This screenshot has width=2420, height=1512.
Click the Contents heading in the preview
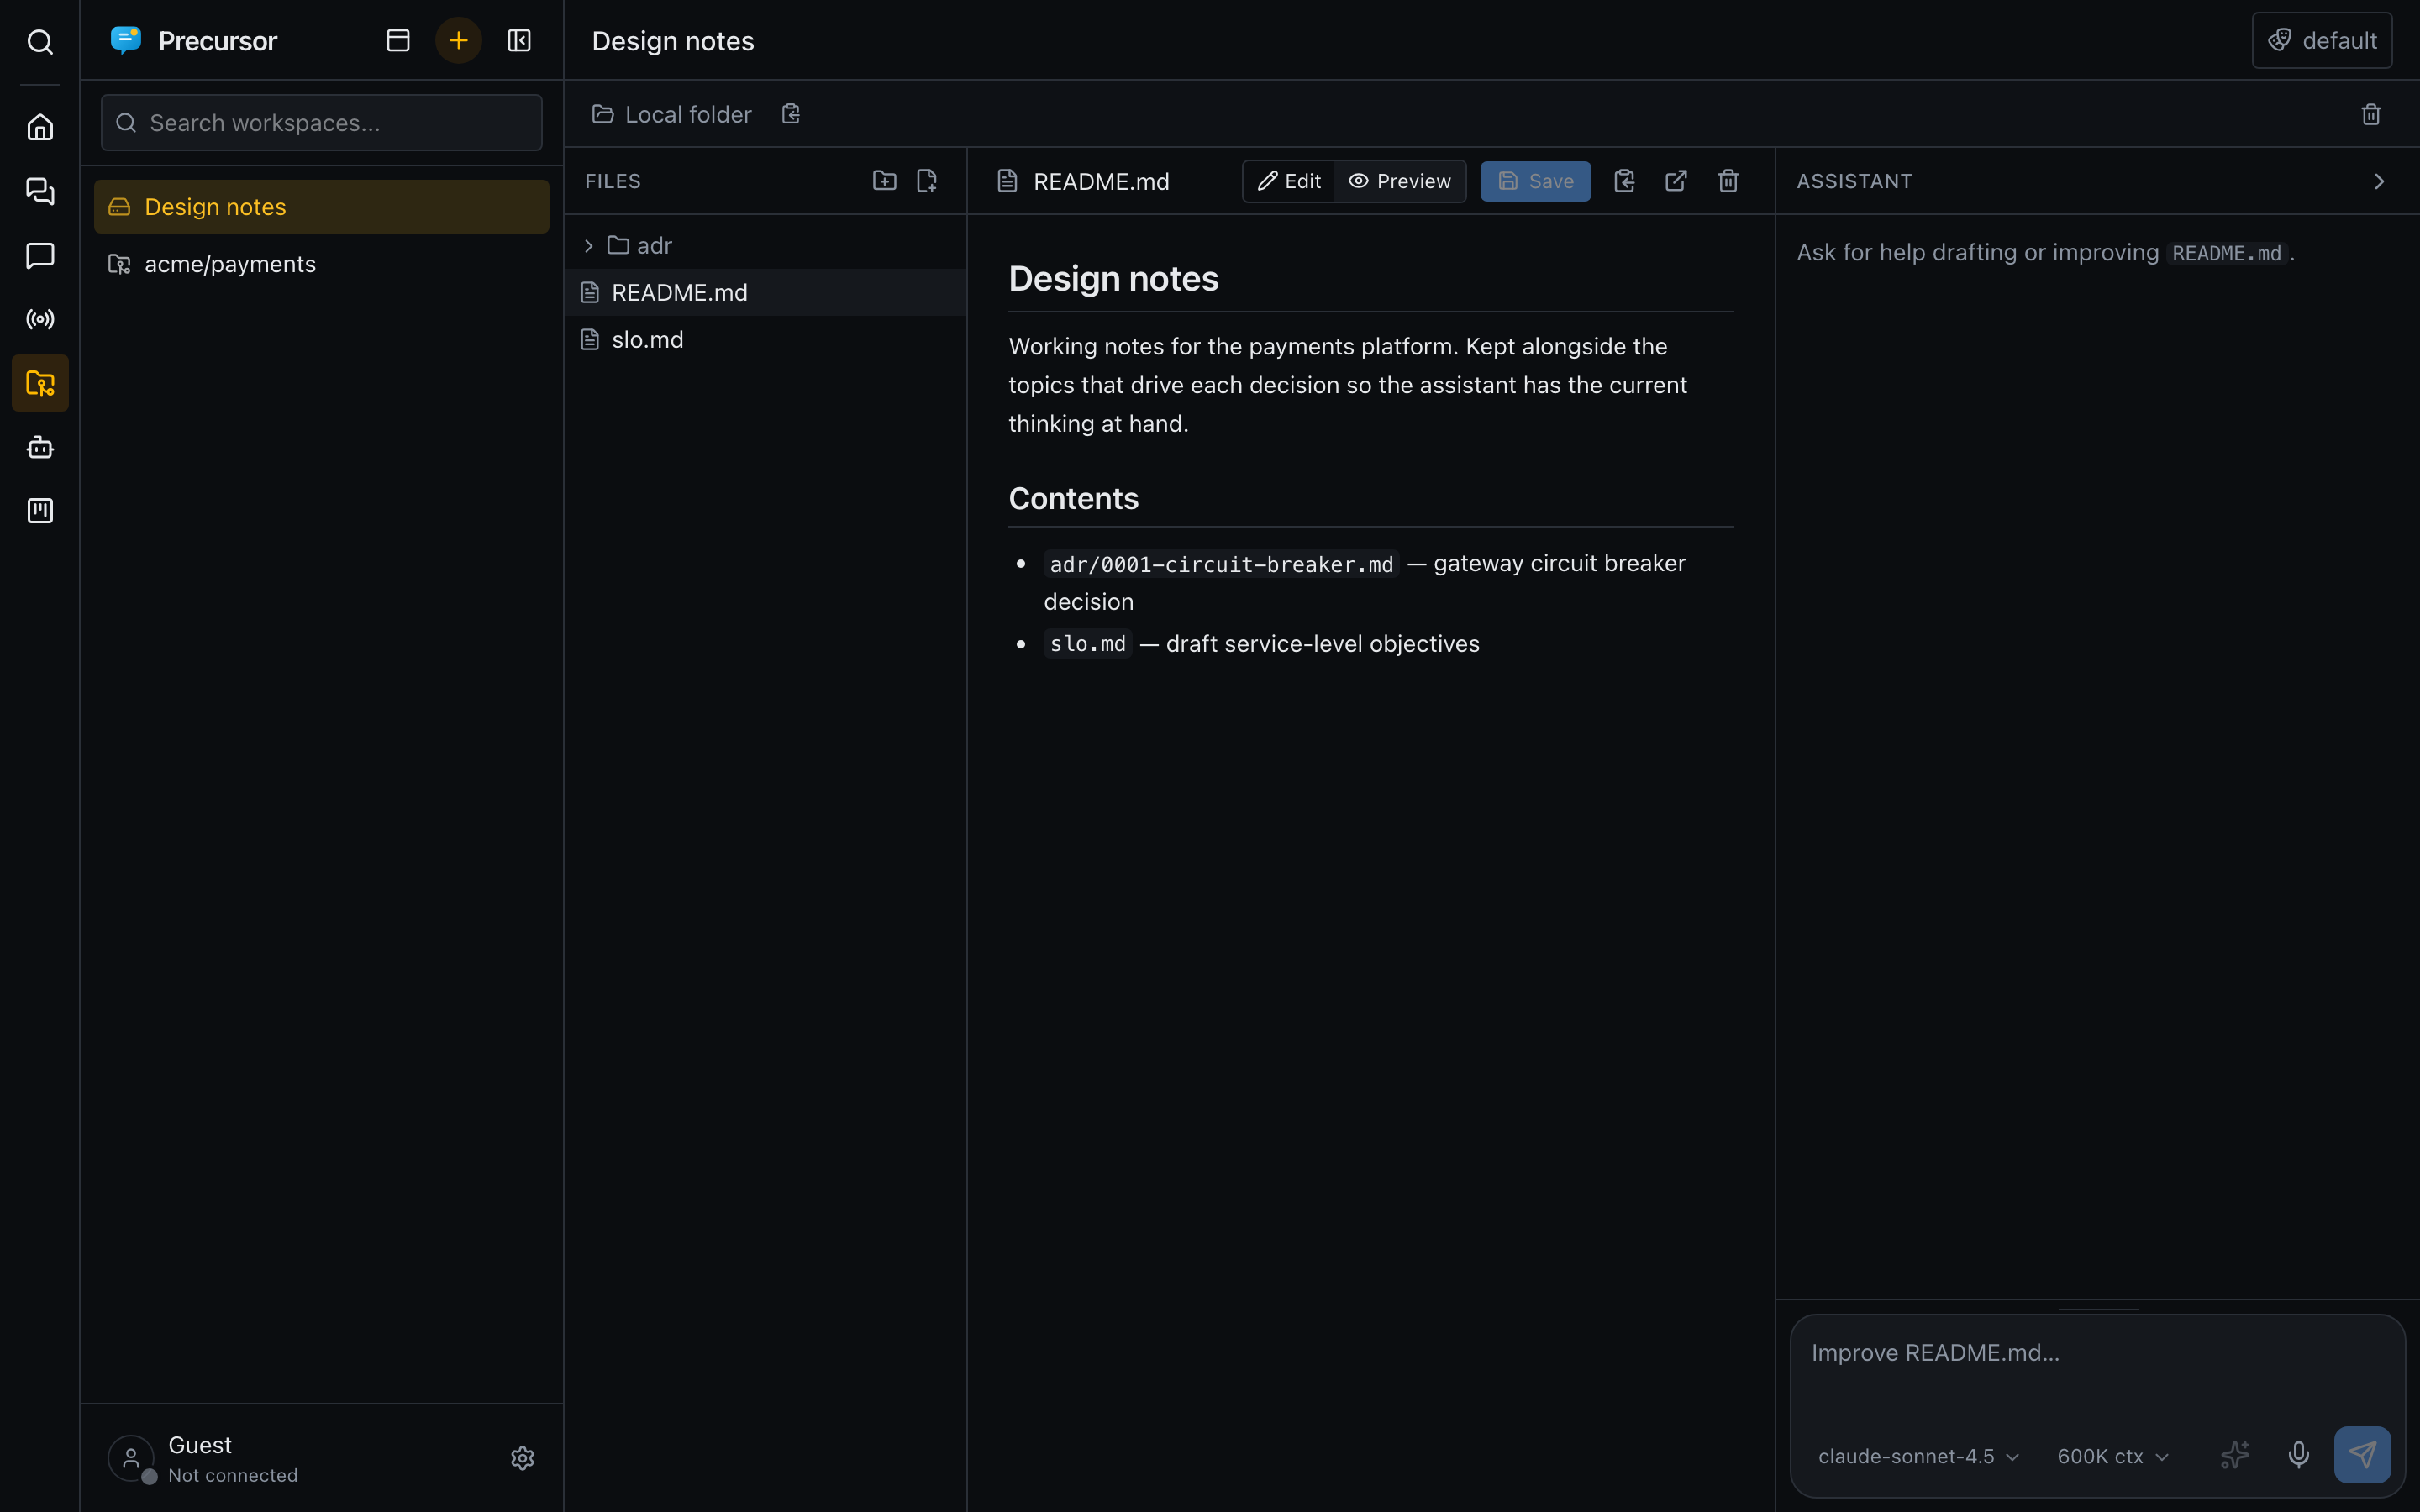(1073, 498)
